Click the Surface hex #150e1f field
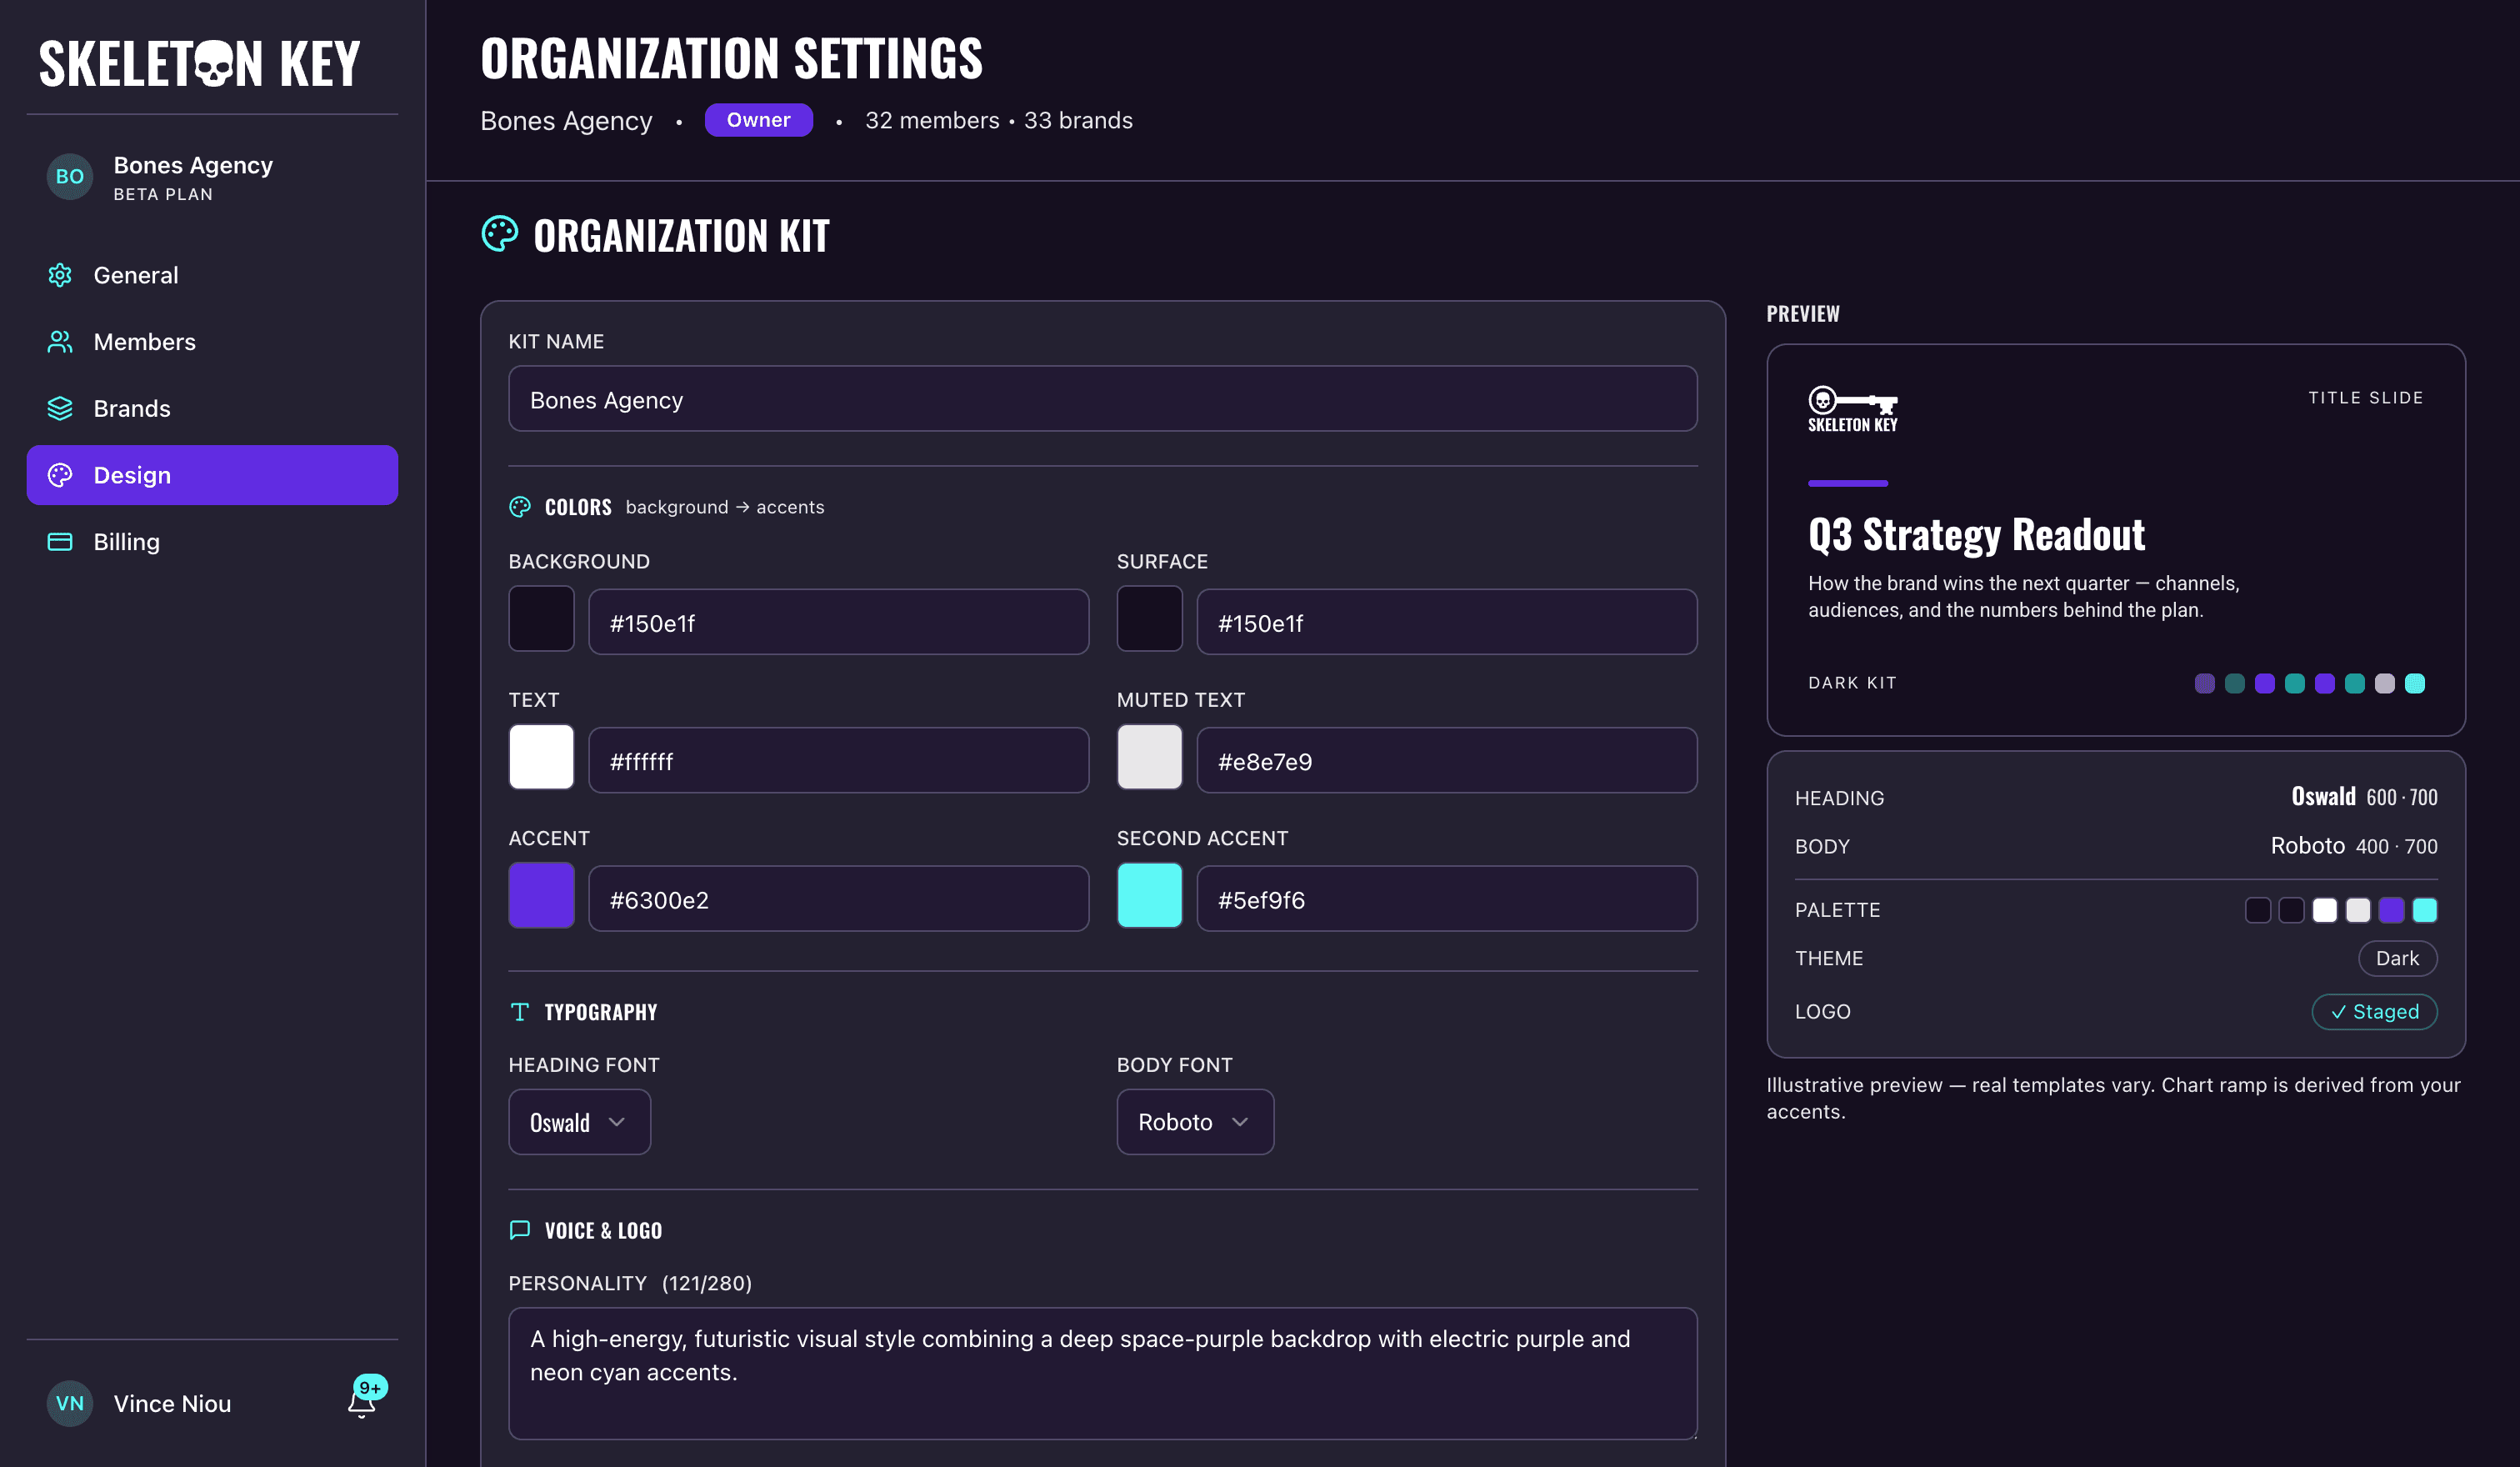Viewport: 2520px width, 1467px height. click(1447, 622)
